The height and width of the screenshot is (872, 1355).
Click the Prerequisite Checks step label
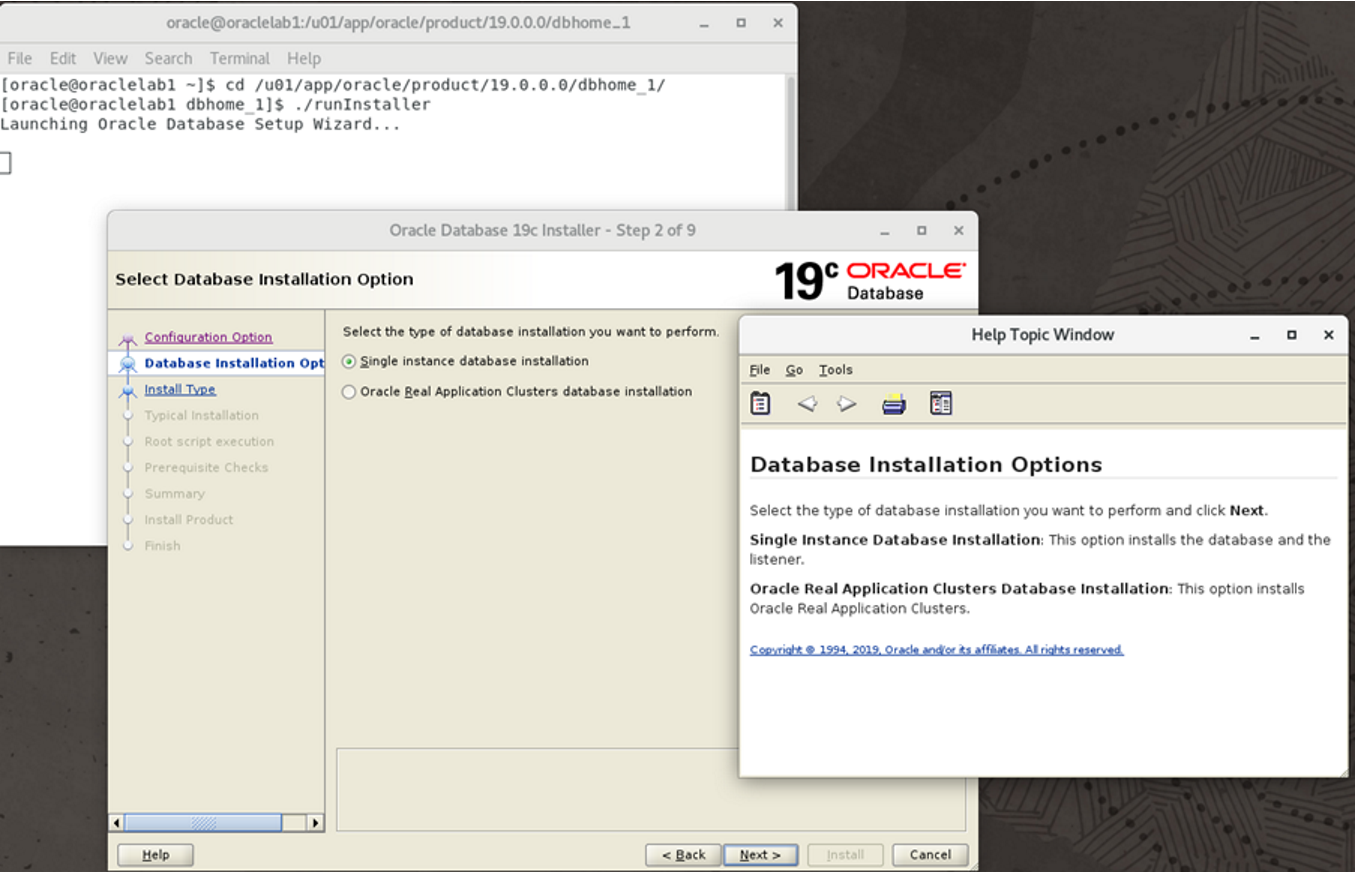206,467
